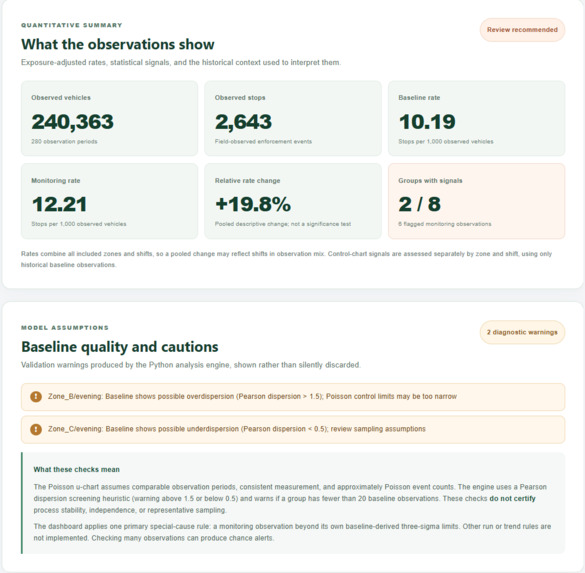Click the Zone_B/evening overdispersion warning text
The image size is (585, 573).
pos(252,397)
